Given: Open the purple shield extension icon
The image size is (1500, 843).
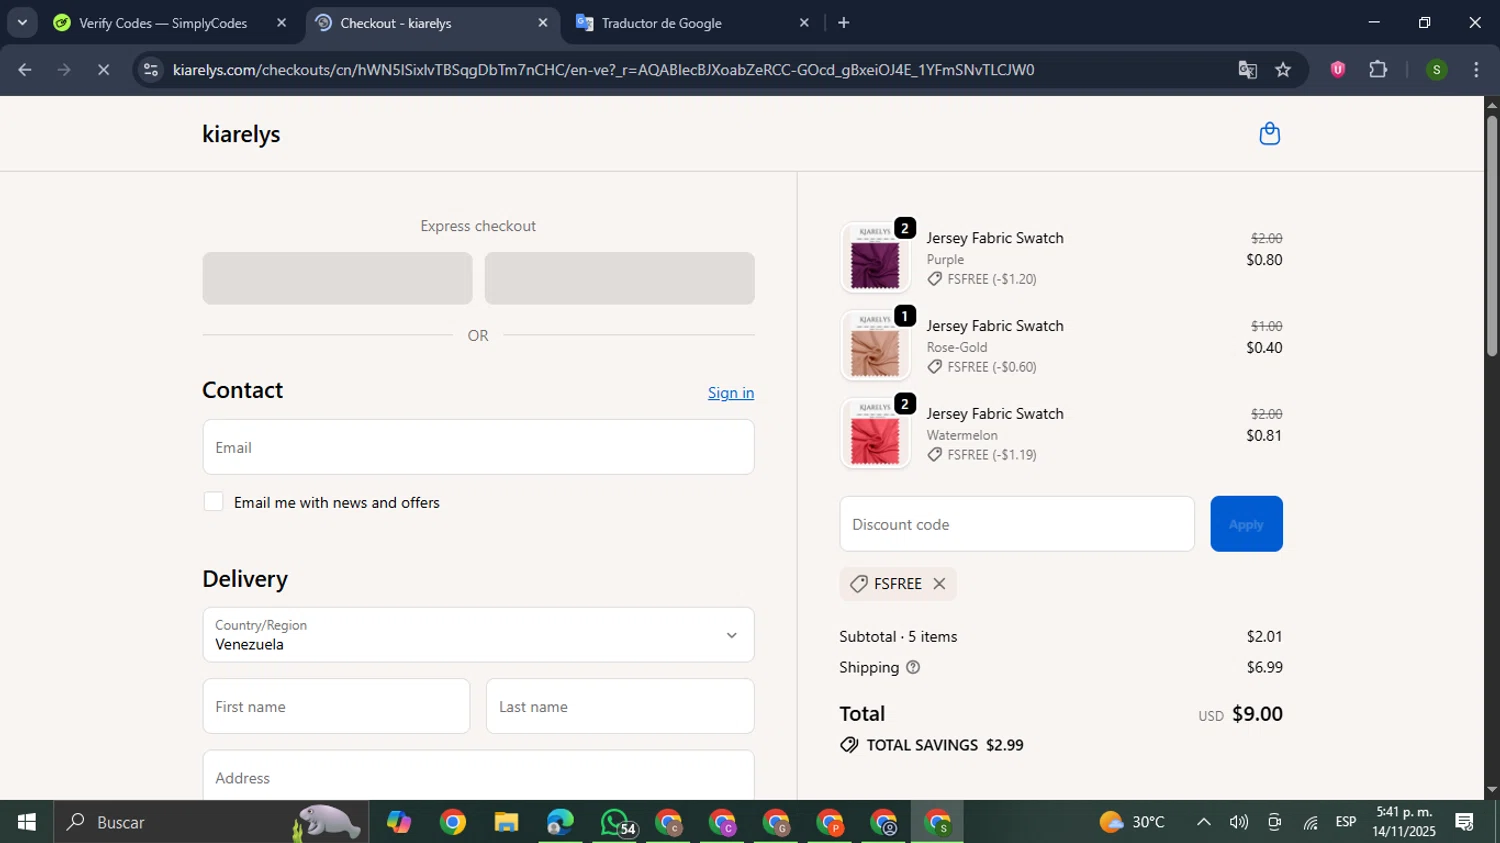Looking at the screenshot, I should click(1337, 70).
